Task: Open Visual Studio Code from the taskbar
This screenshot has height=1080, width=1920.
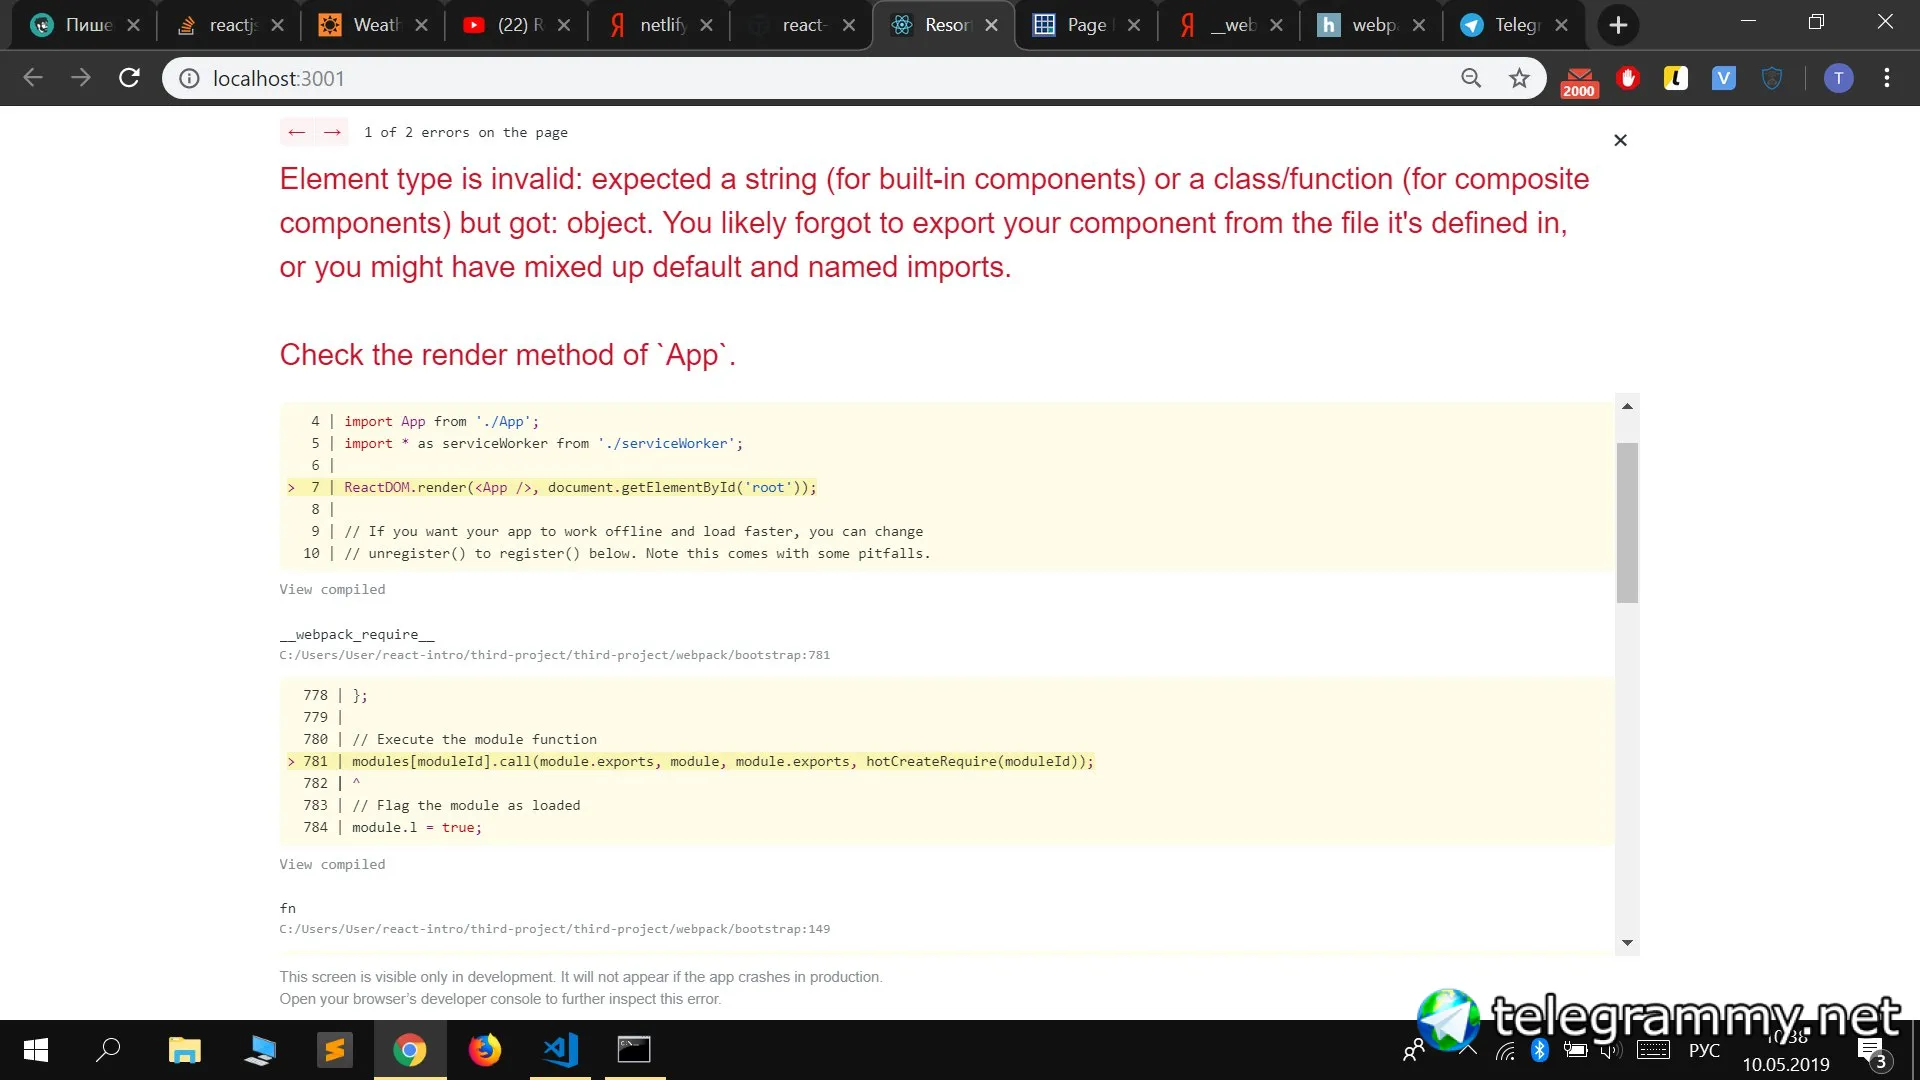Action: click(560, 1049)
